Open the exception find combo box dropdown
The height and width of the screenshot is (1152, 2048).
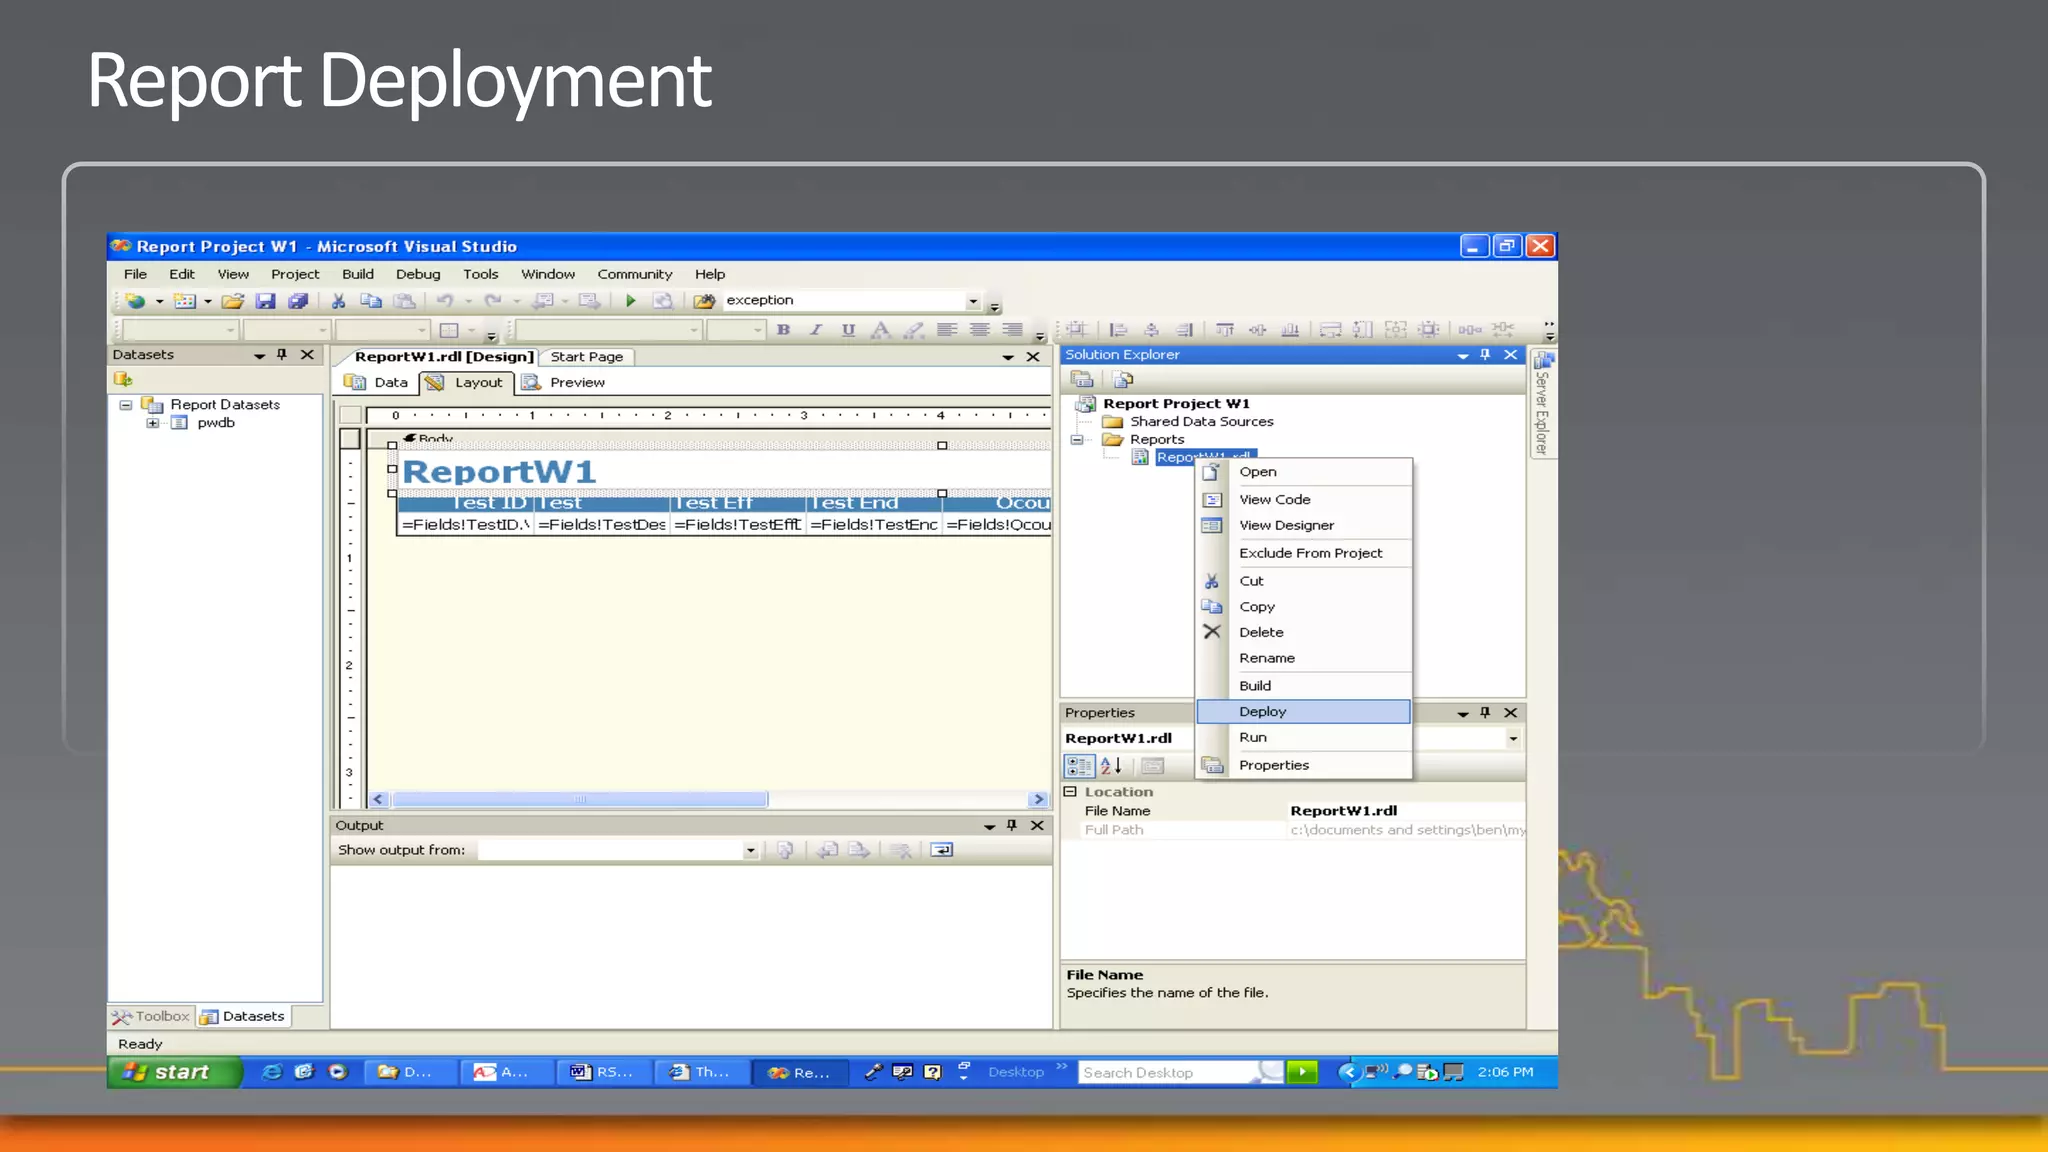click(x=973, y=301)
